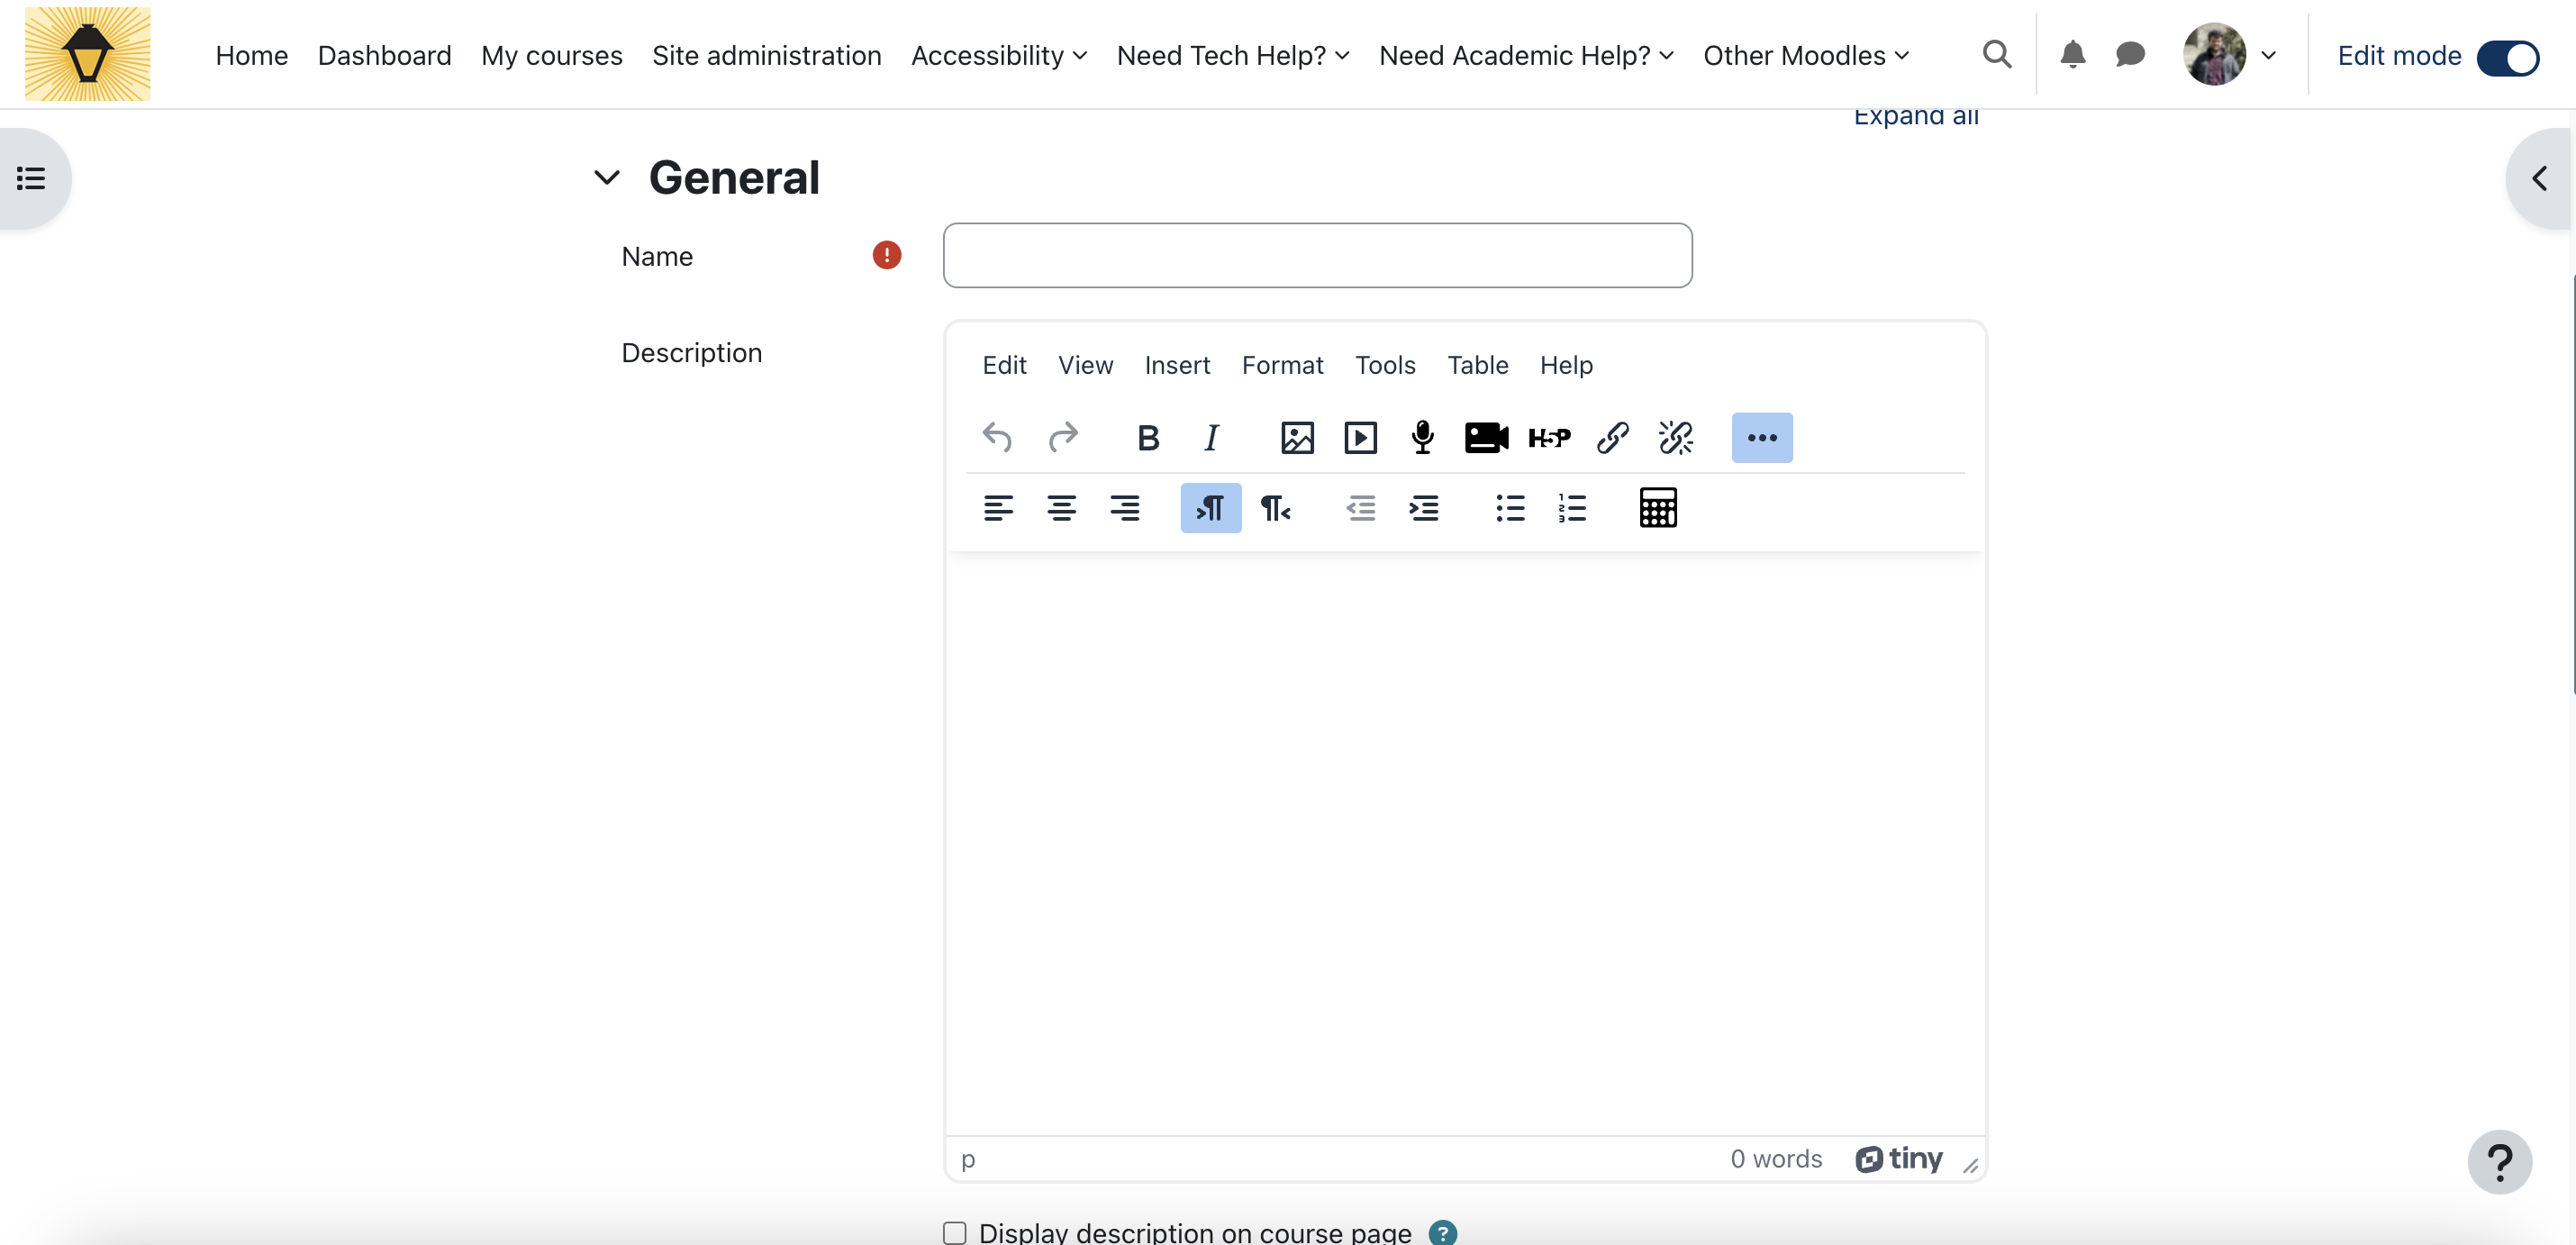Open the equation editor calculator icon
This screenshot has height=1245, width=2576.
click(x=1657, y=508)
